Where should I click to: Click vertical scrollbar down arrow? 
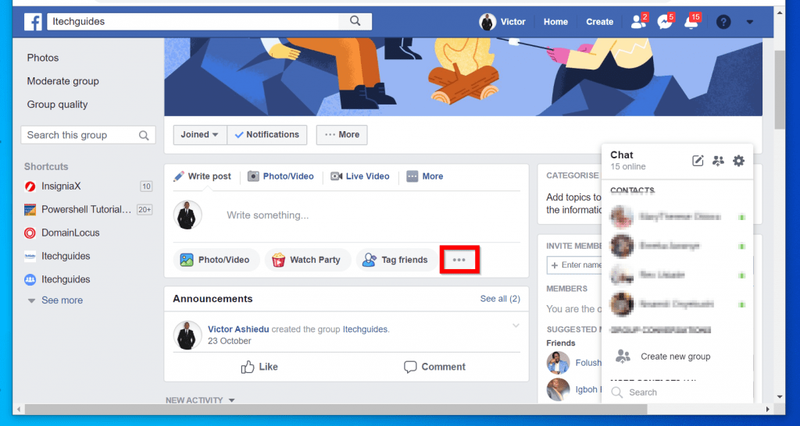click(x=779, y=397)
